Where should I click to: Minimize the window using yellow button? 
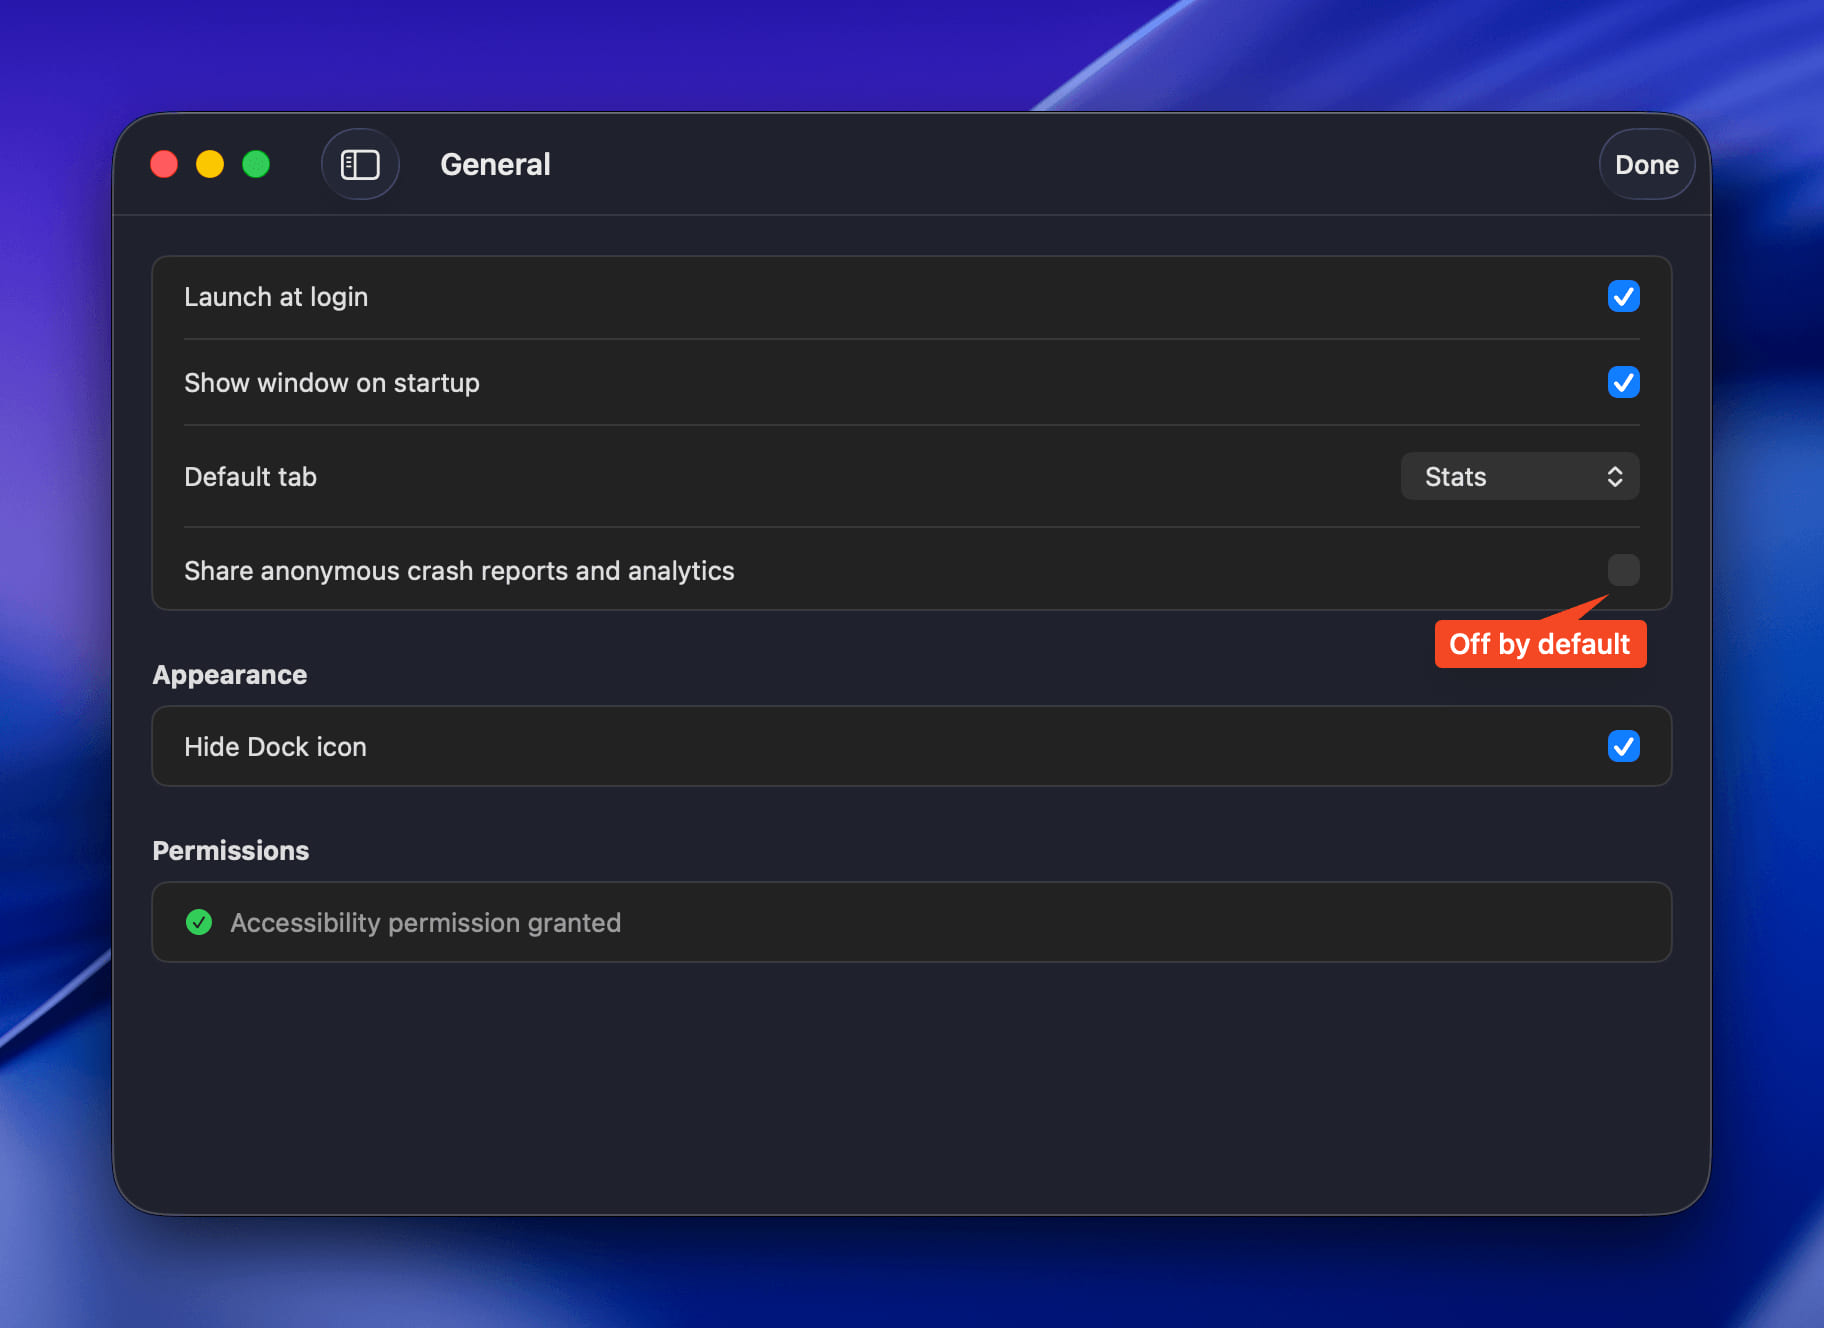coord(210,164)
